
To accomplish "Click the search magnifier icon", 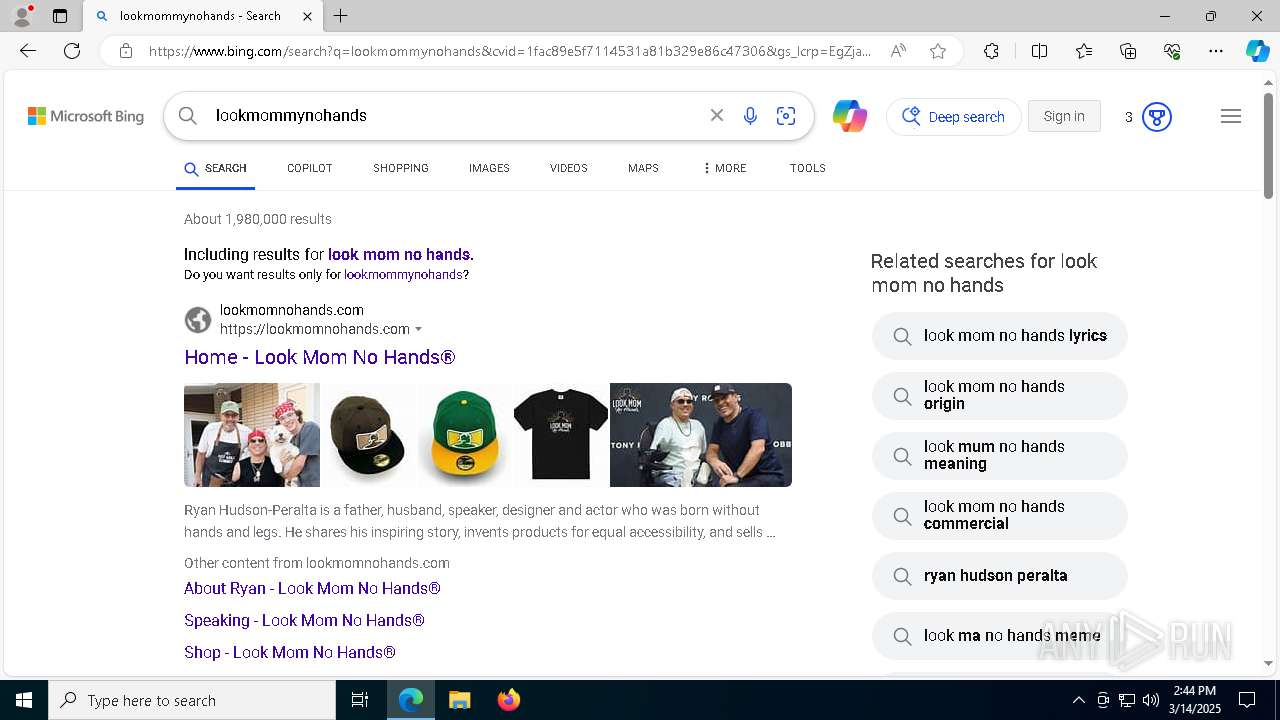I will (187, 116).
